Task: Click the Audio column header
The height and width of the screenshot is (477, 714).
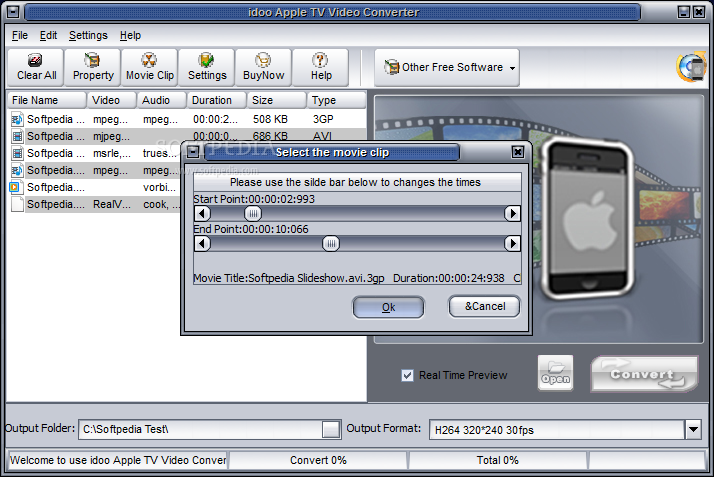Action: 162,100
